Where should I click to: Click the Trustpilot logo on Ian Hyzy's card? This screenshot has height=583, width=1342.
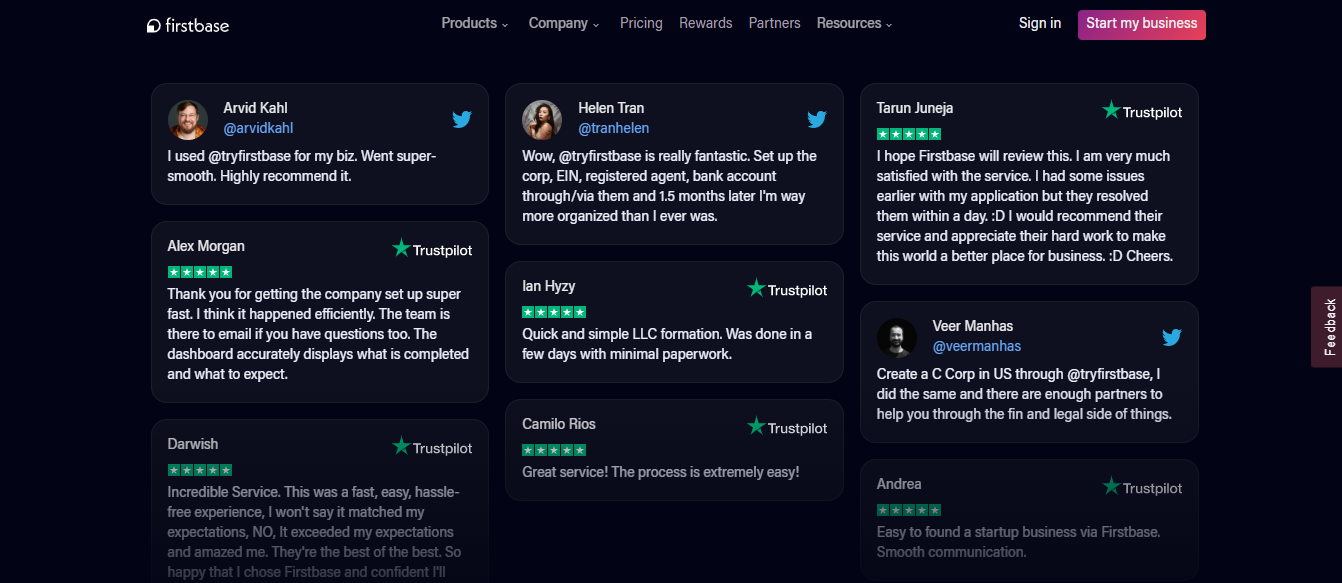786,289
